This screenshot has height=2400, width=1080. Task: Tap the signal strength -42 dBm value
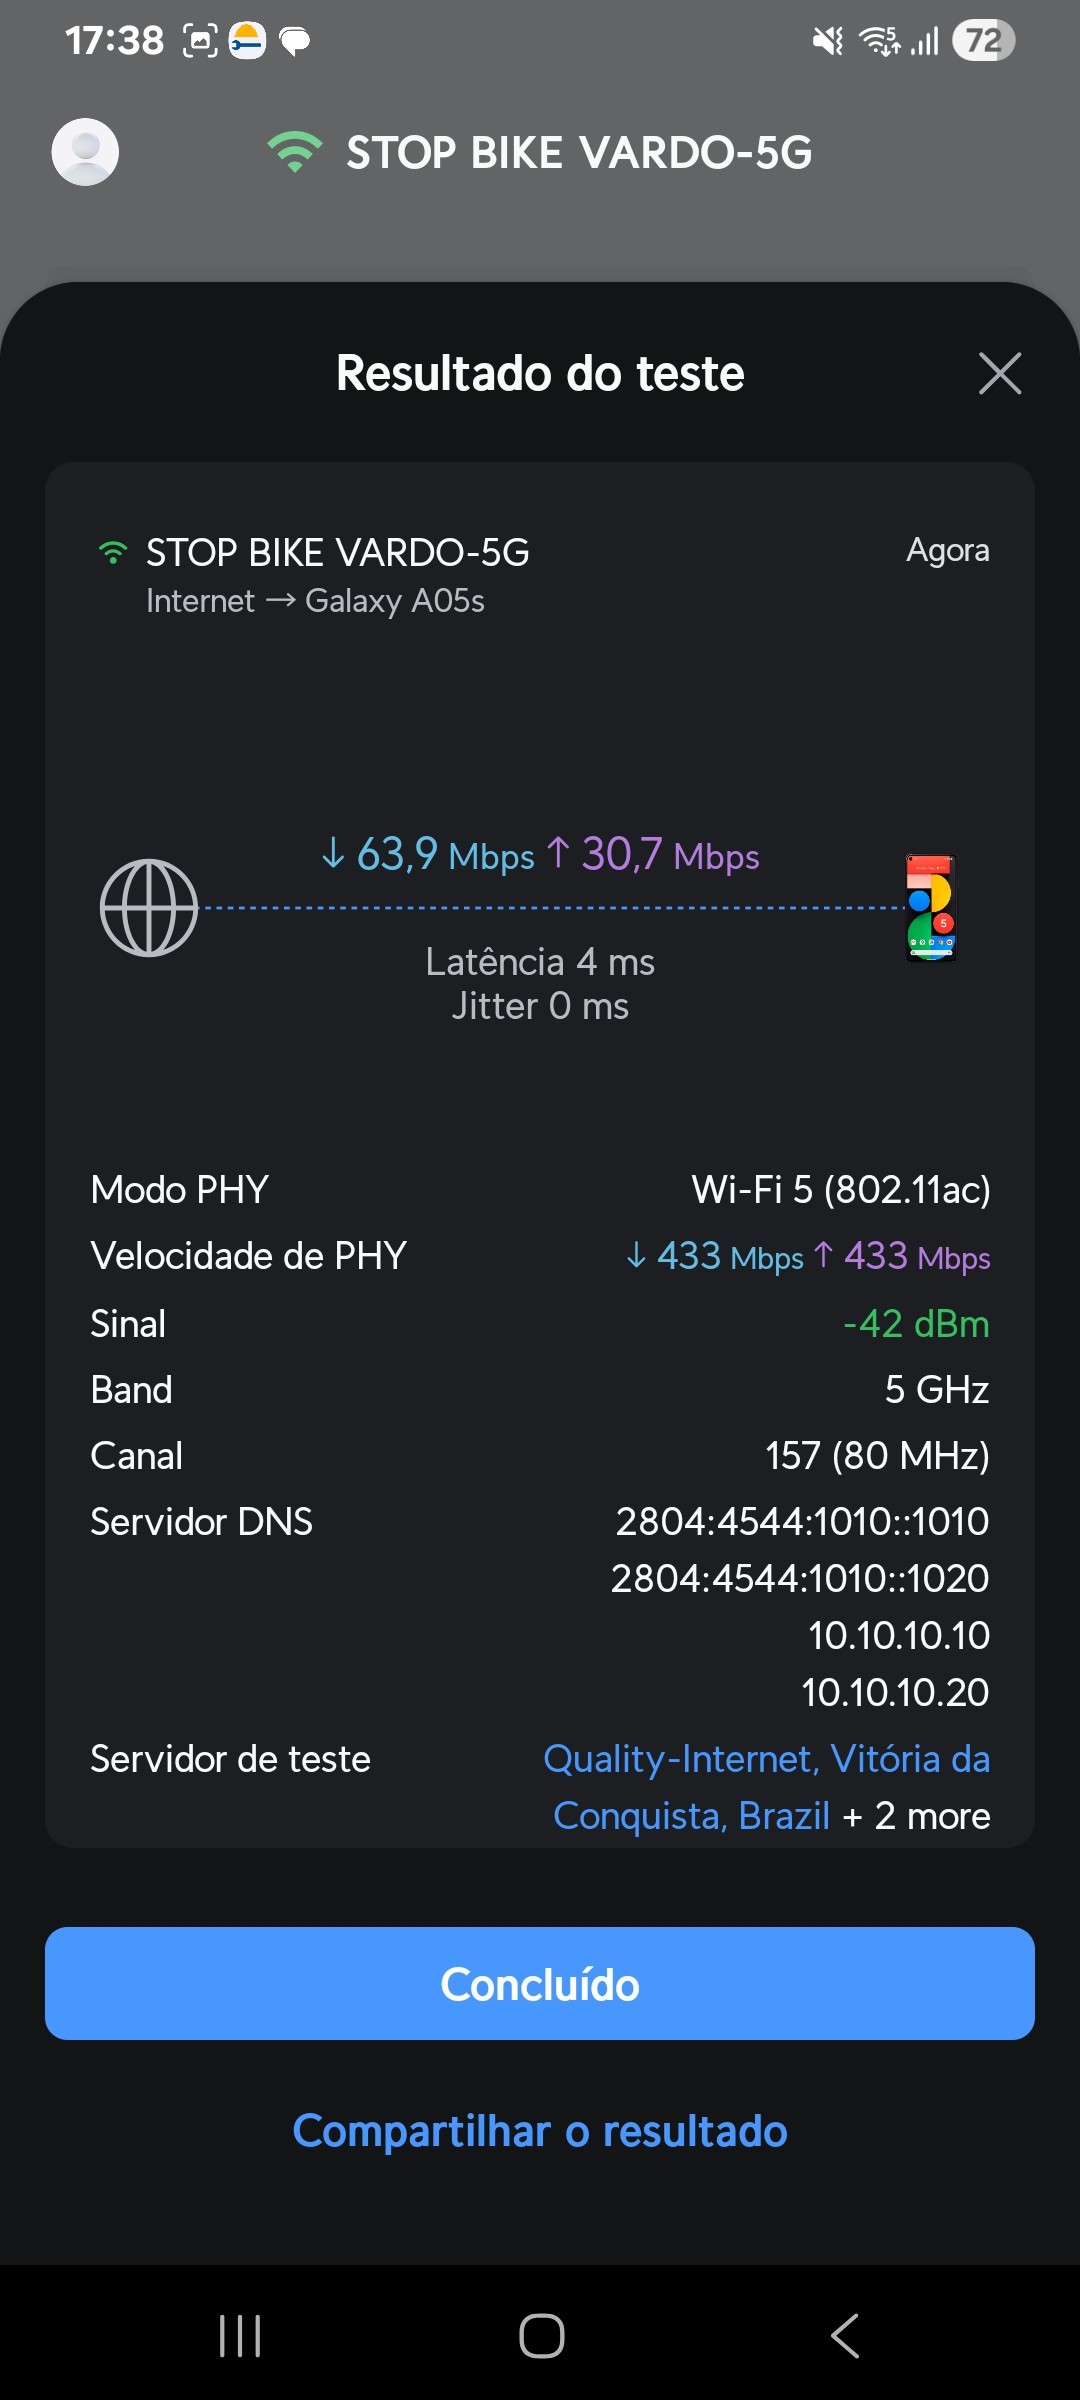tap(916, 1324)
